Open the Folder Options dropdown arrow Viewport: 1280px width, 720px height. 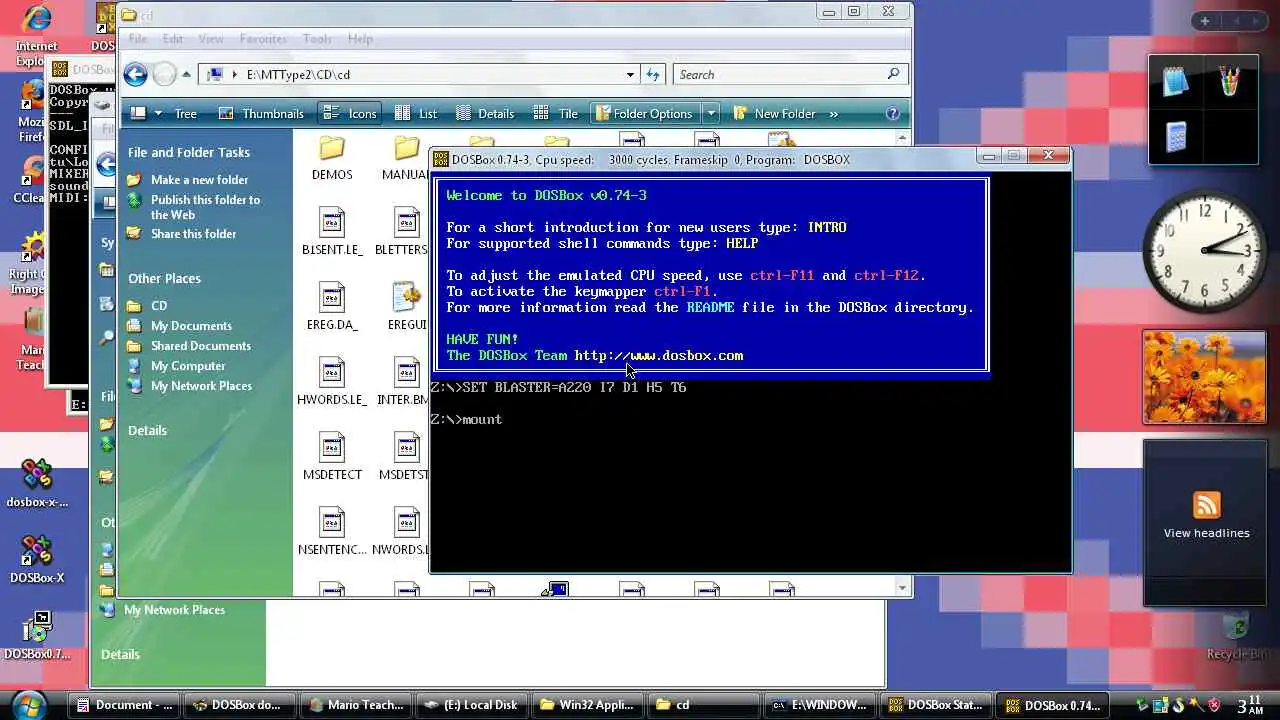pyautogui.click(x=710, y=113)
